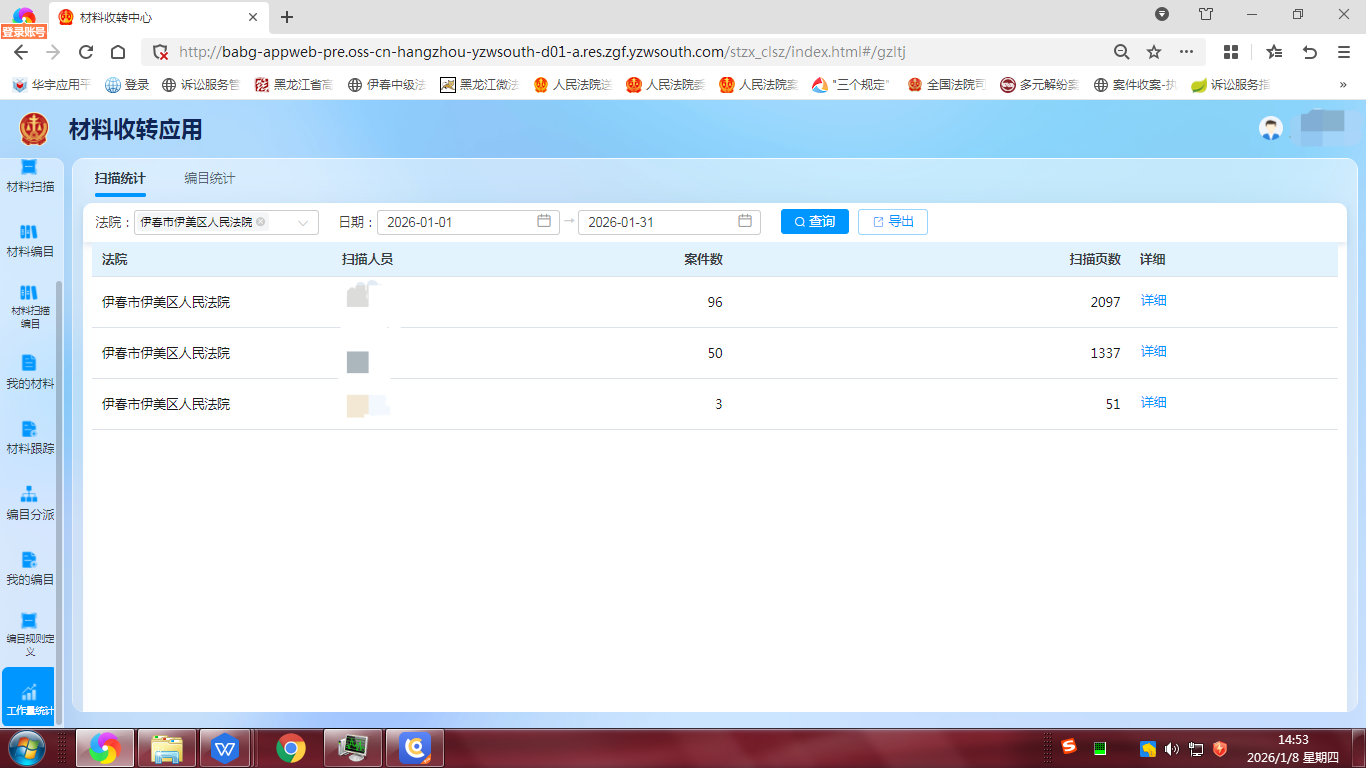Click the 导出 export button
Screen dimensions: 1366x768
point(892,222)
